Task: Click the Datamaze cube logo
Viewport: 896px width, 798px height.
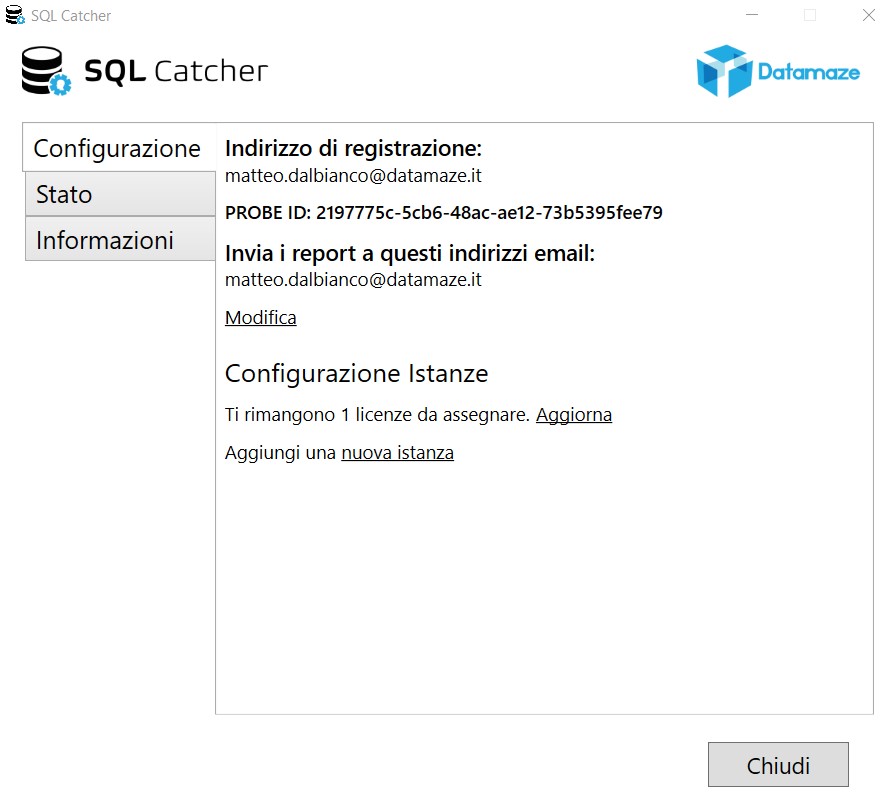Action: click(724, 71)
